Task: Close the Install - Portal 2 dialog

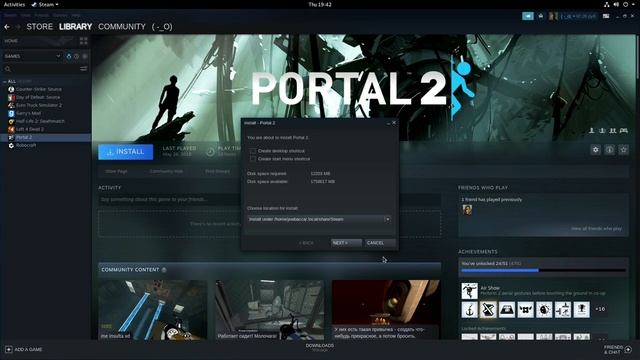Action: click(394, 122)
